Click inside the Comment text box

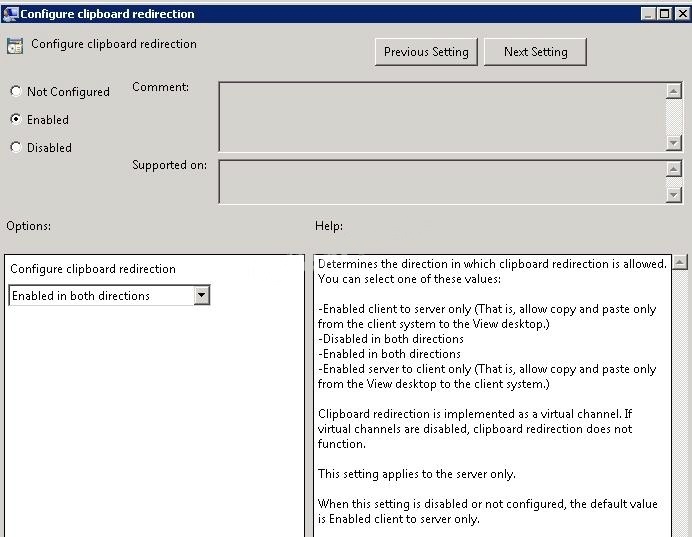tap(442, 116)
